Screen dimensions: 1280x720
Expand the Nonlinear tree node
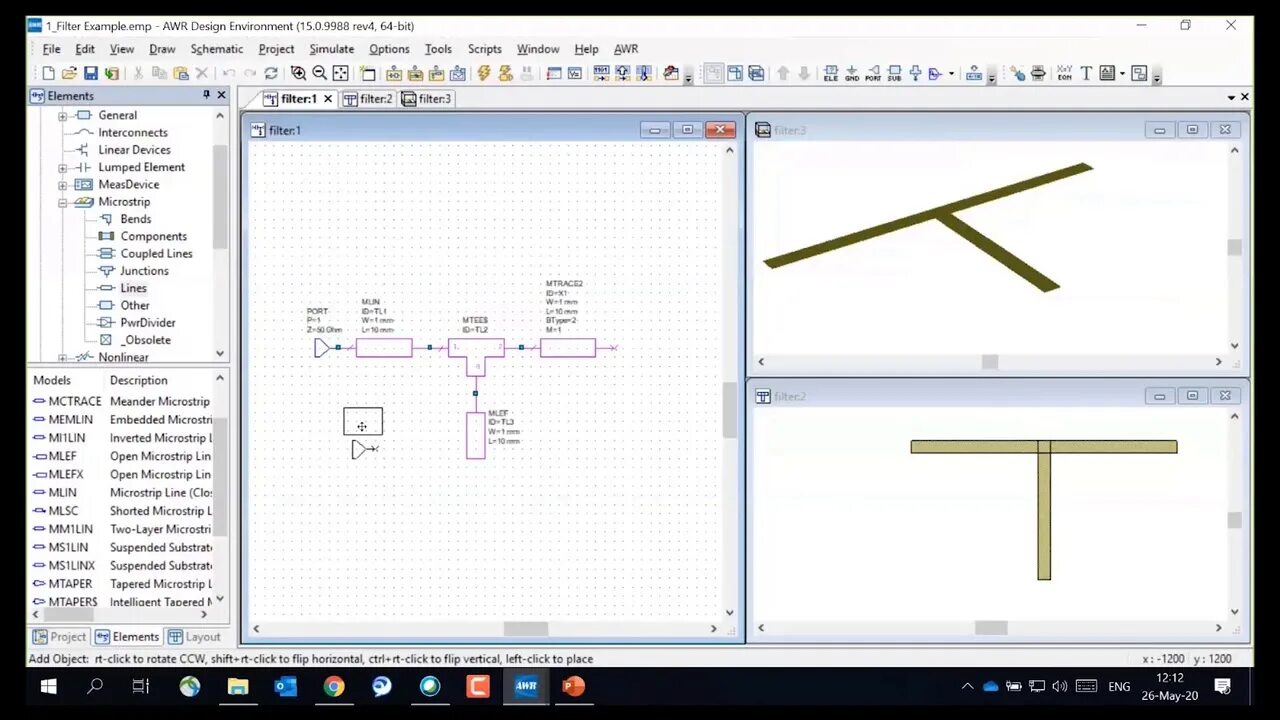pyautogui.click(x=62, y=357)
